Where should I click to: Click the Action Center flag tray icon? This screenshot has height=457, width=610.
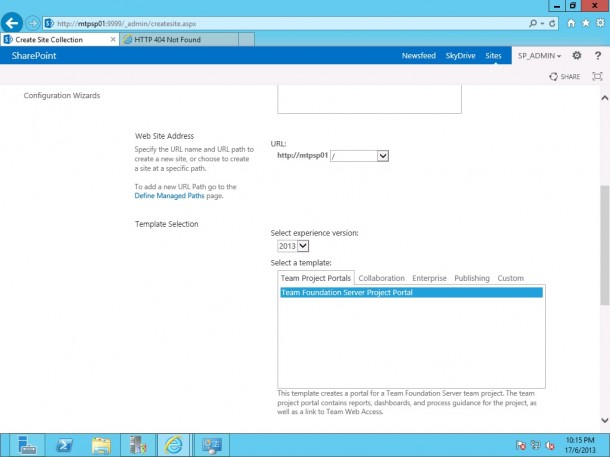521,445
